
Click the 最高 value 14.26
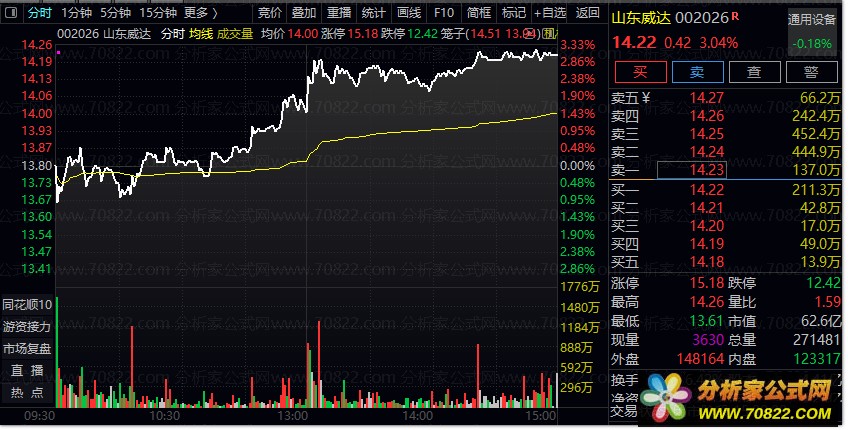(706, 302)
